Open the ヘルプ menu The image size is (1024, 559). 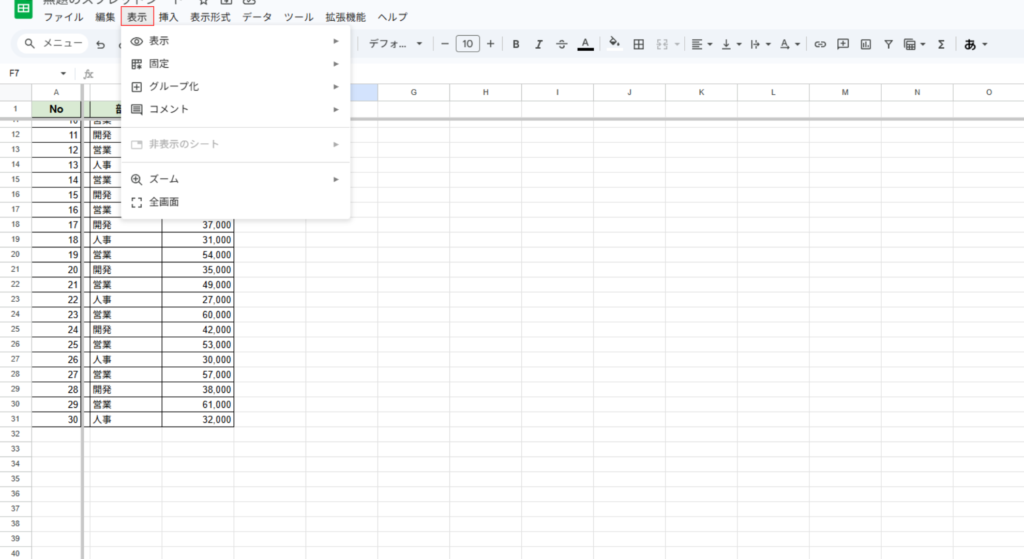[x=392, y=17]
